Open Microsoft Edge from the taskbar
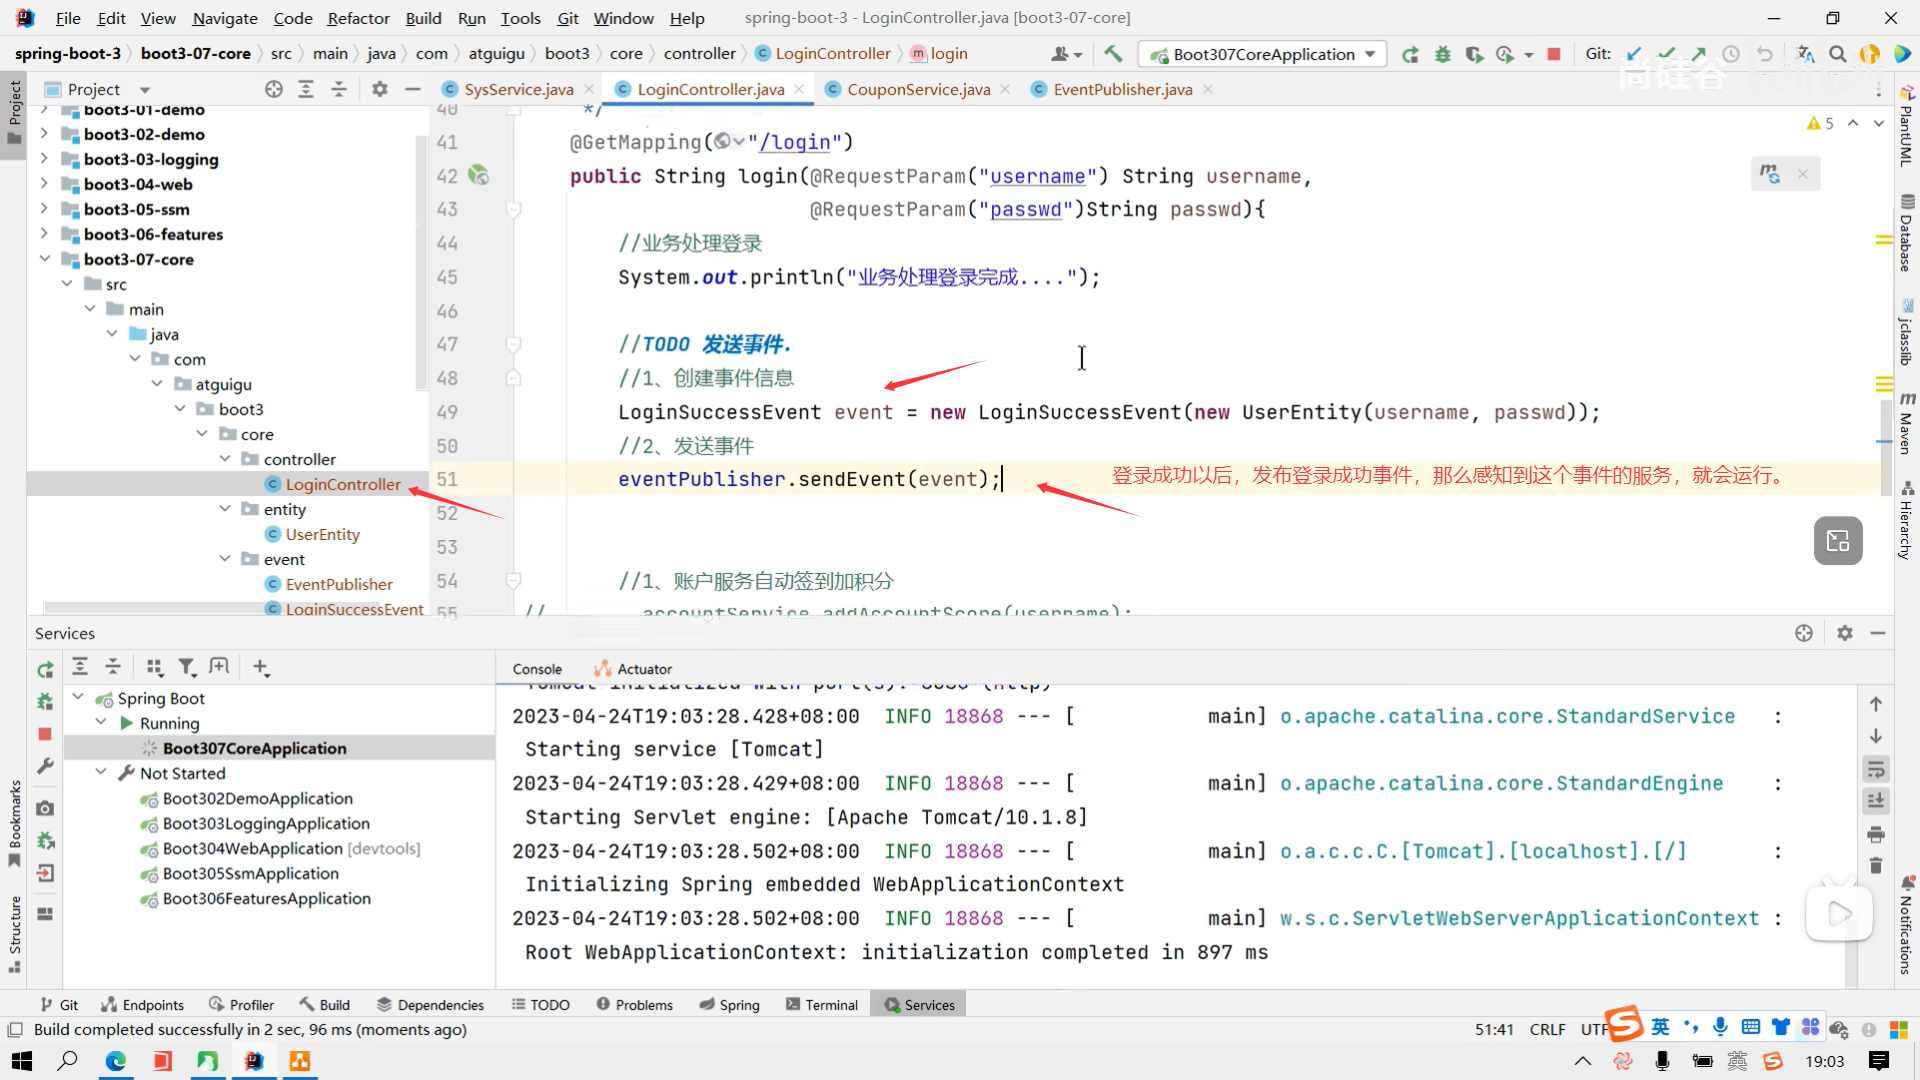1920x1080 pixels. [x=116, y=1061]
